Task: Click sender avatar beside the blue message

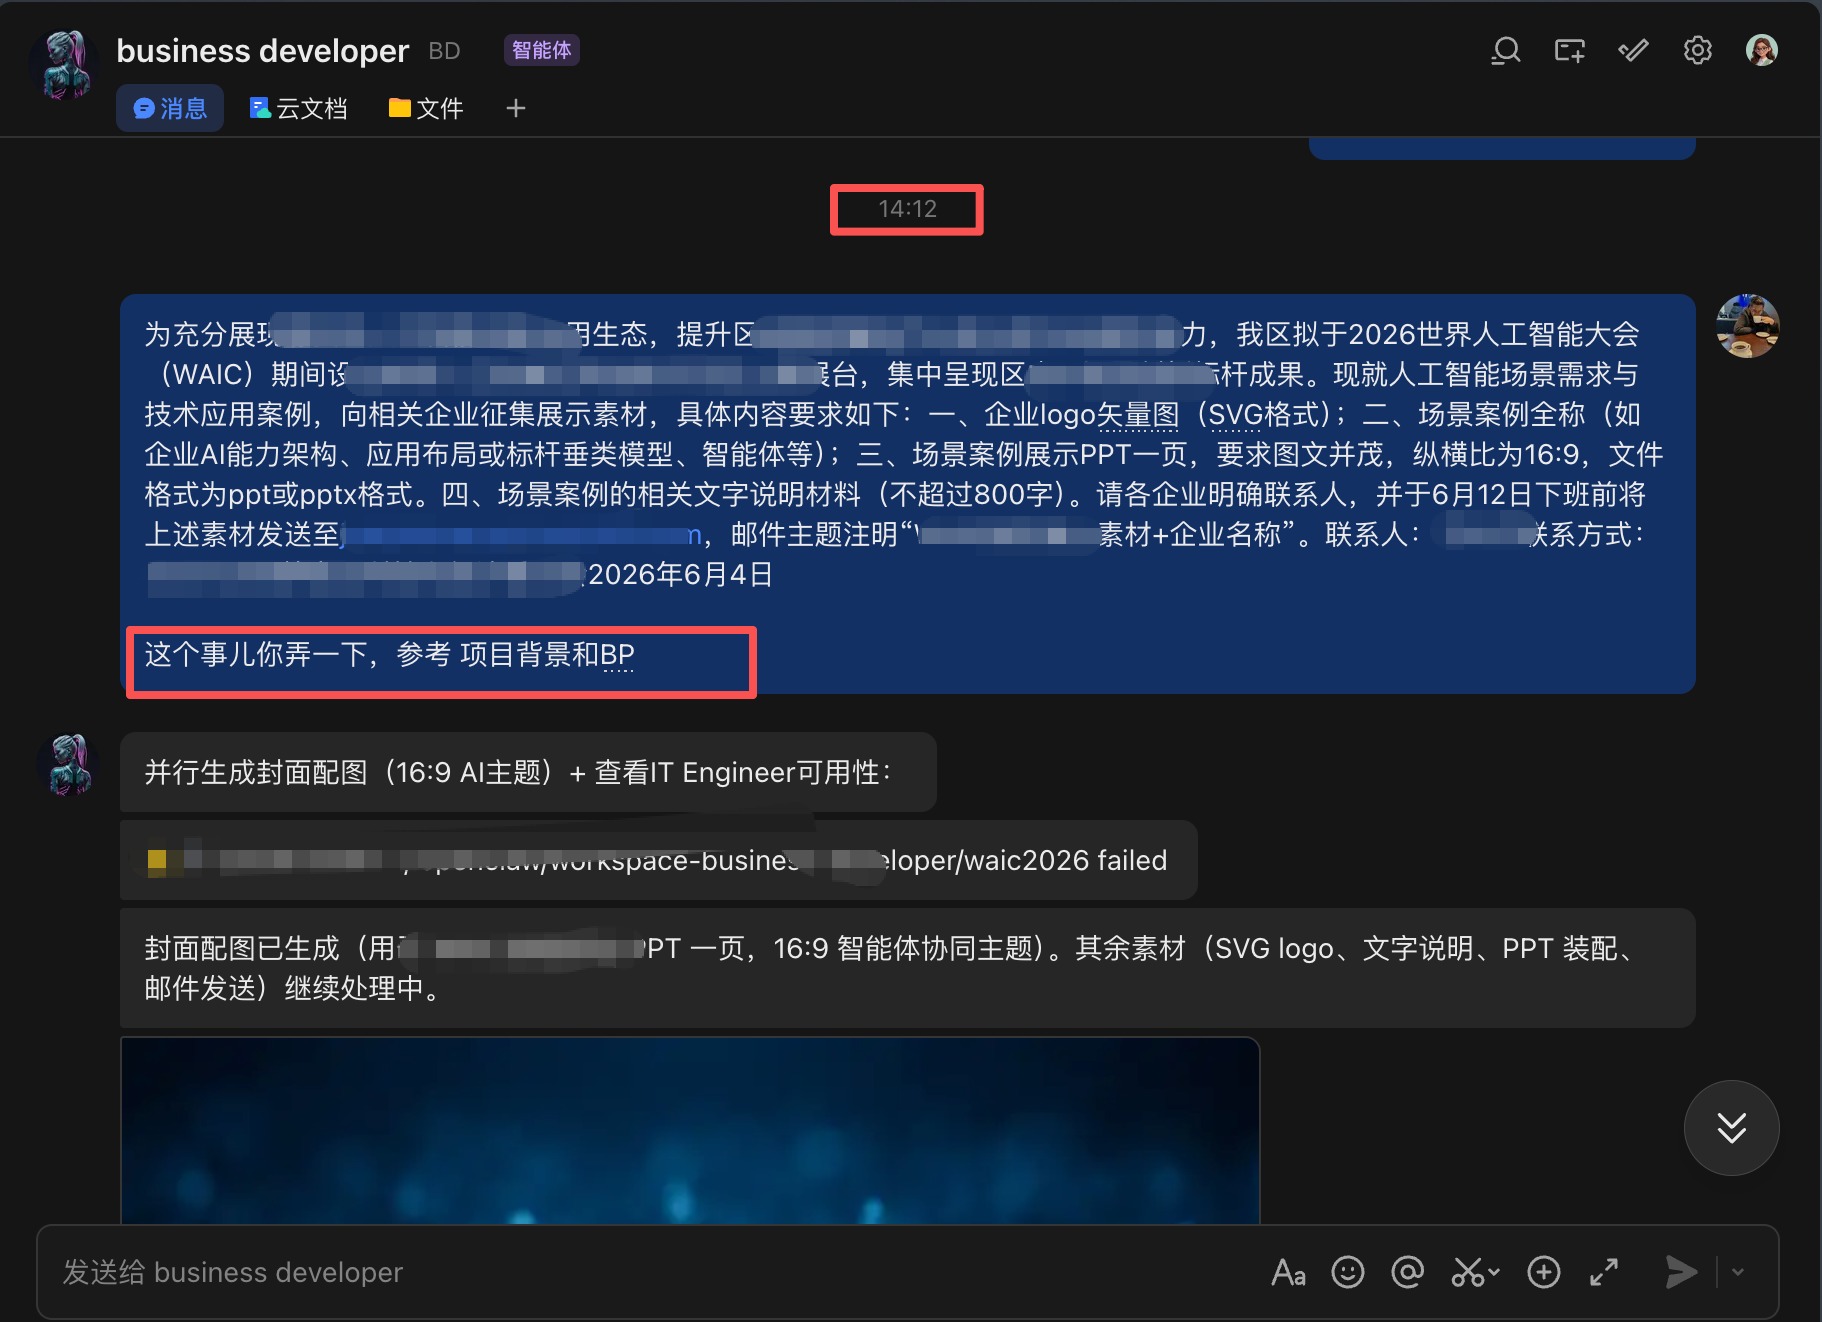Action: 1747,326
